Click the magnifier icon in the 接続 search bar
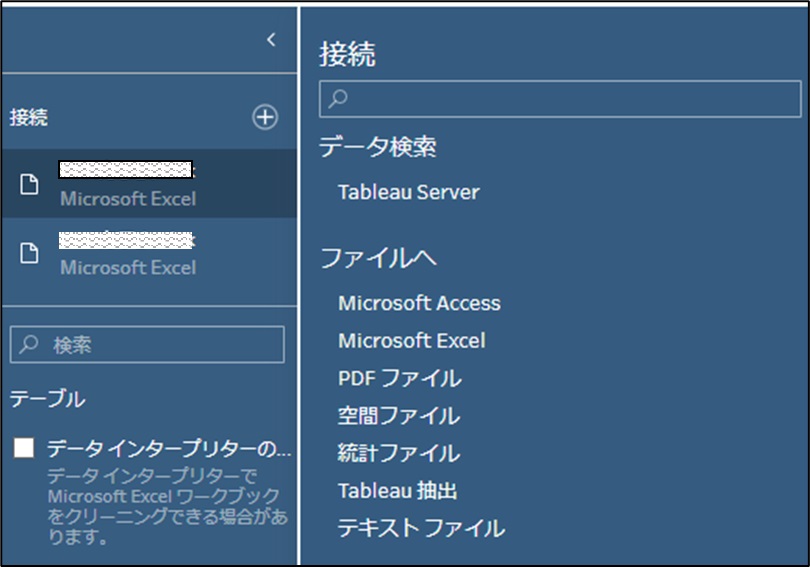The image size is (810, 567). 339,99
